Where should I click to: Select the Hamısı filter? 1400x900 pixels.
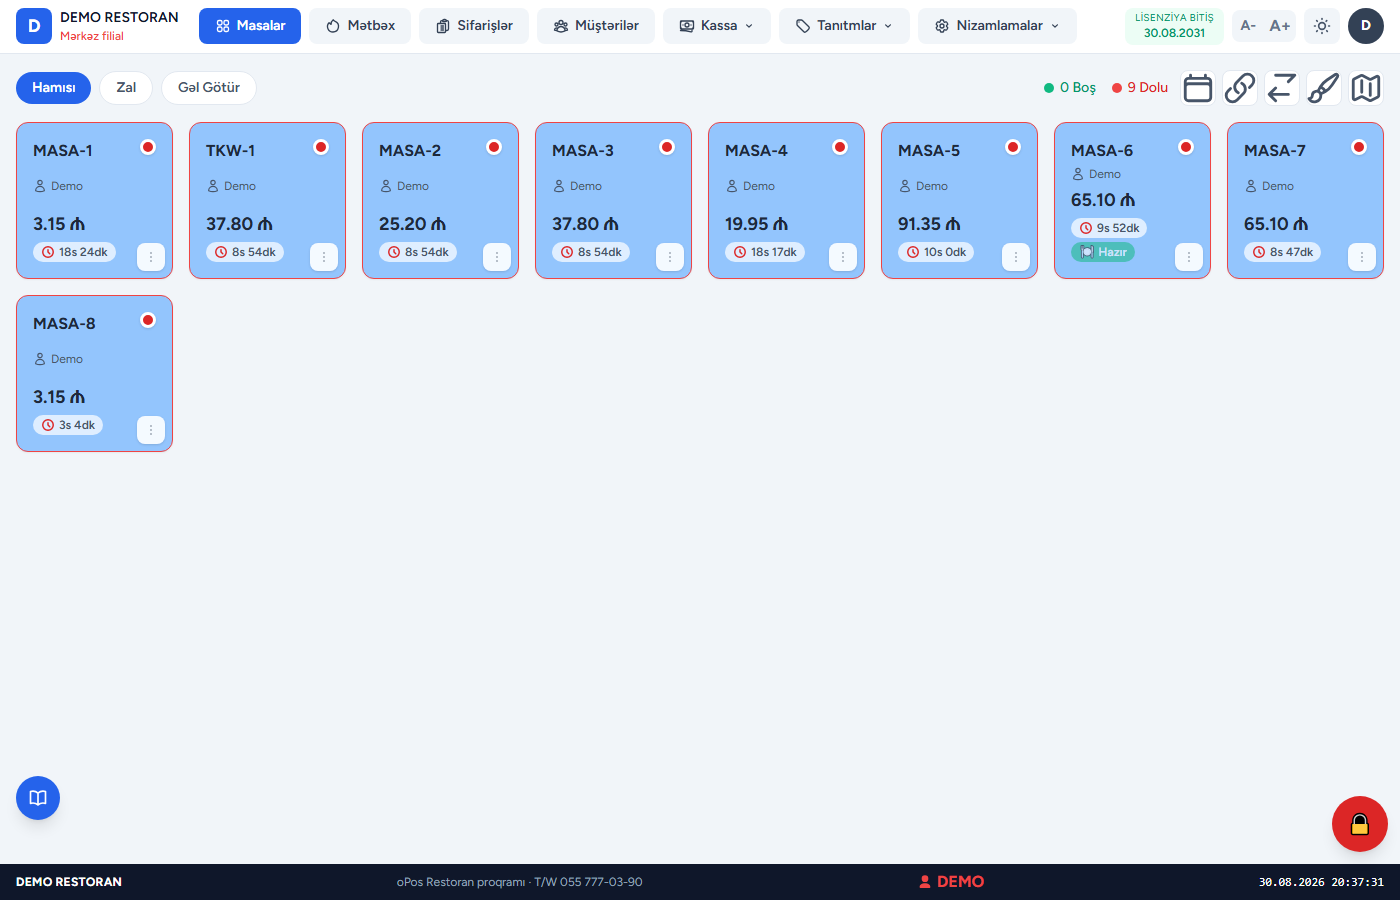pyautogui.click(x=53, y=88)
